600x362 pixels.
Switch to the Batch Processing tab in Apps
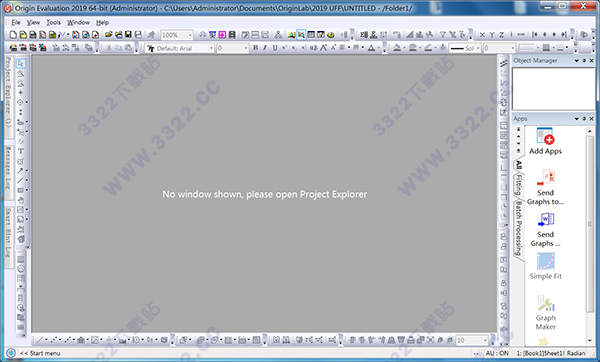[518, 228]
